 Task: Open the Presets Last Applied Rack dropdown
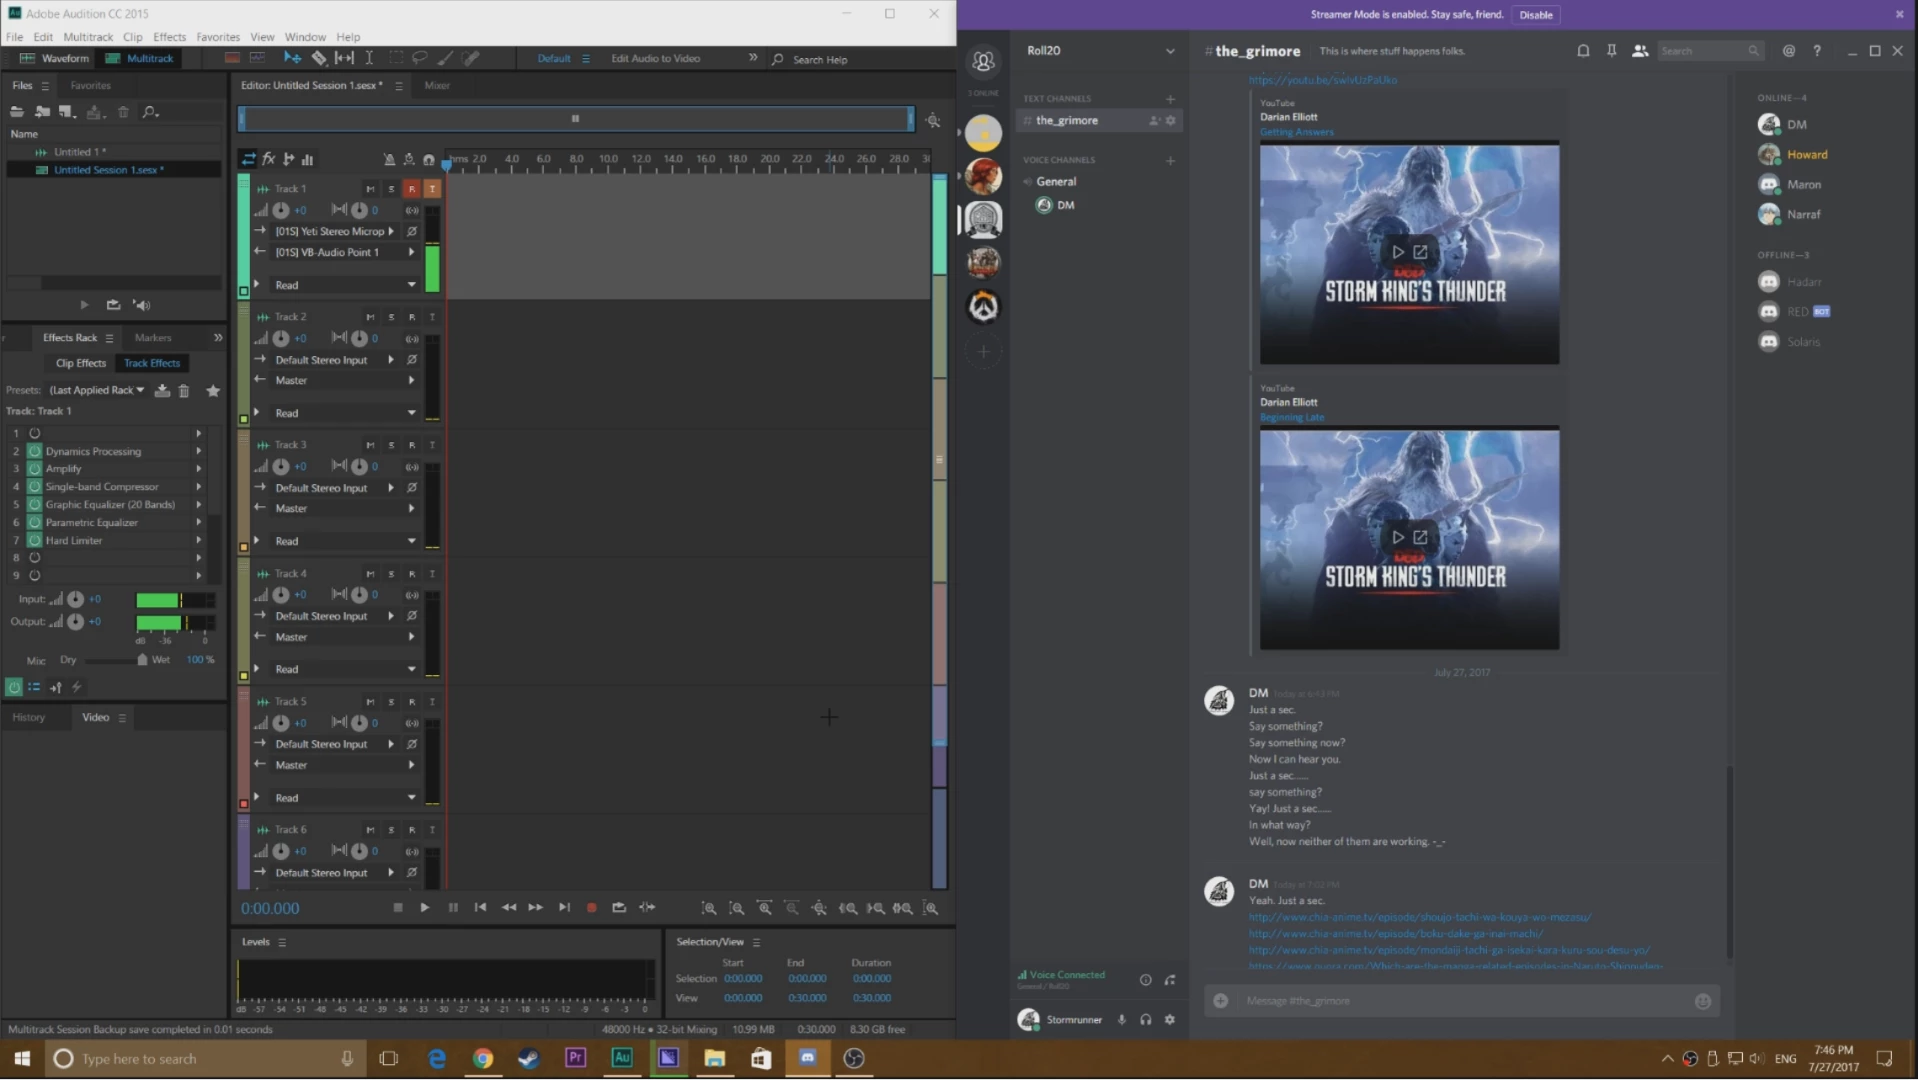(x=97, y=391)
